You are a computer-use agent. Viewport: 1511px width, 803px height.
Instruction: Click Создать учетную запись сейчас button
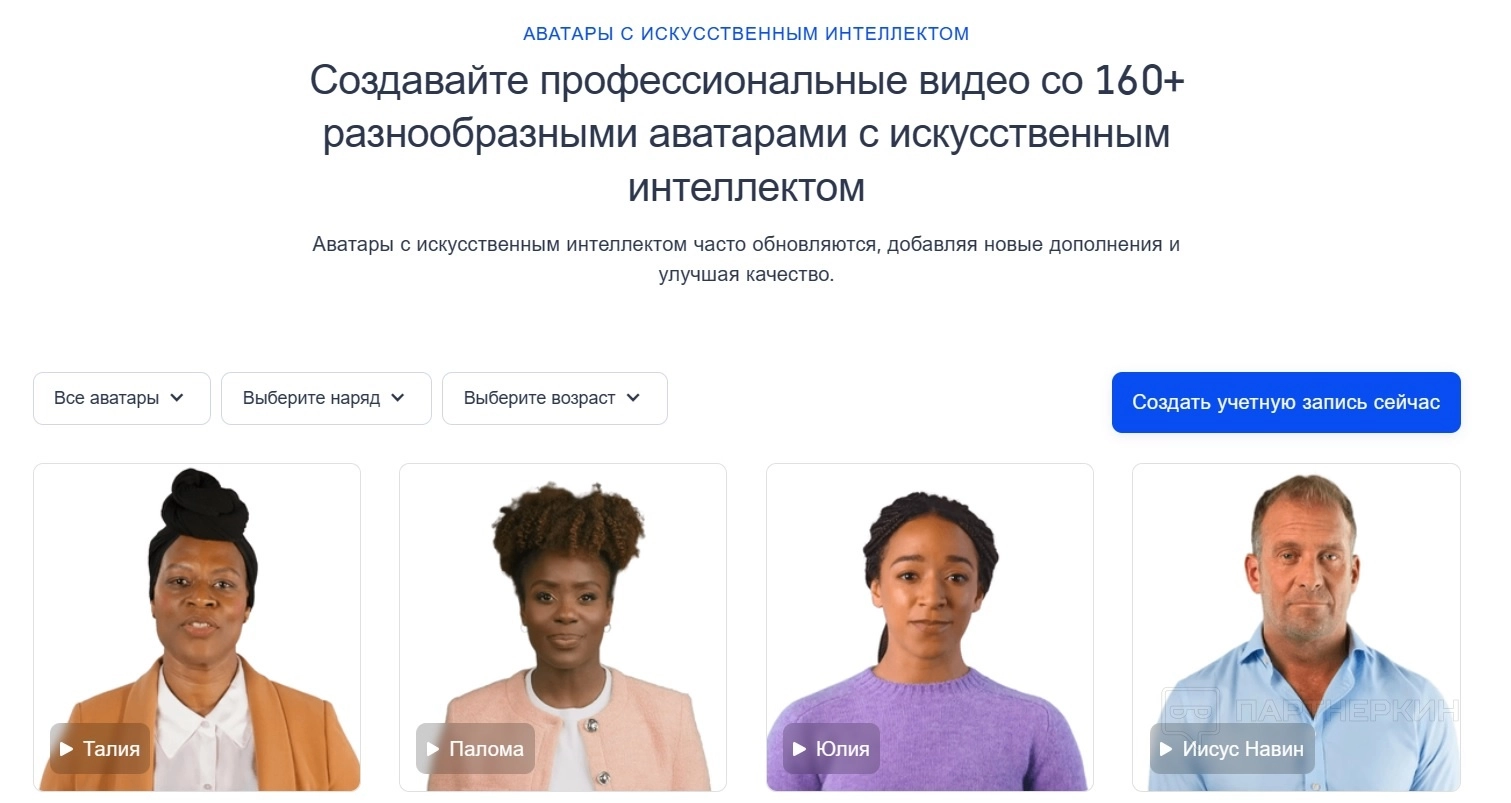[1286, 402]
